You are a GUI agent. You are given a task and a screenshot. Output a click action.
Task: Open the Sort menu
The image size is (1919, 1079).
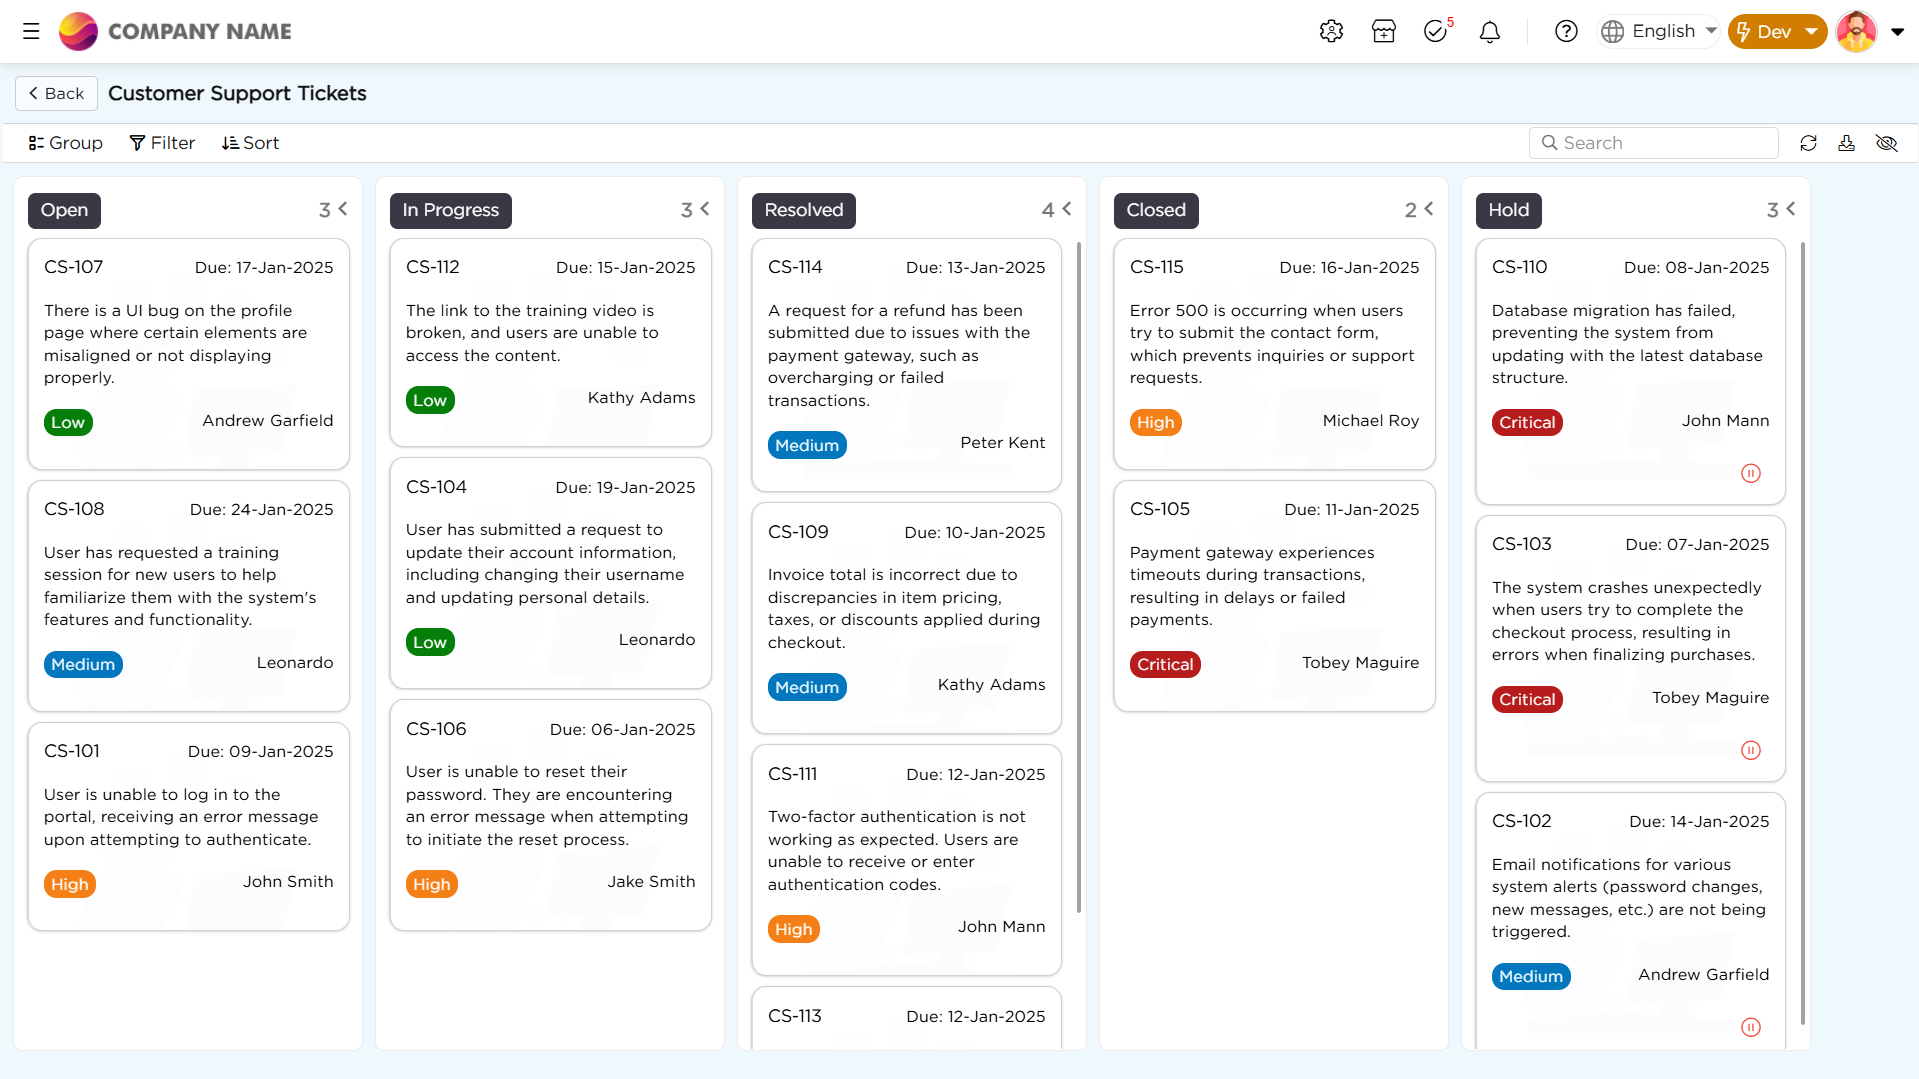click(250, 143)
